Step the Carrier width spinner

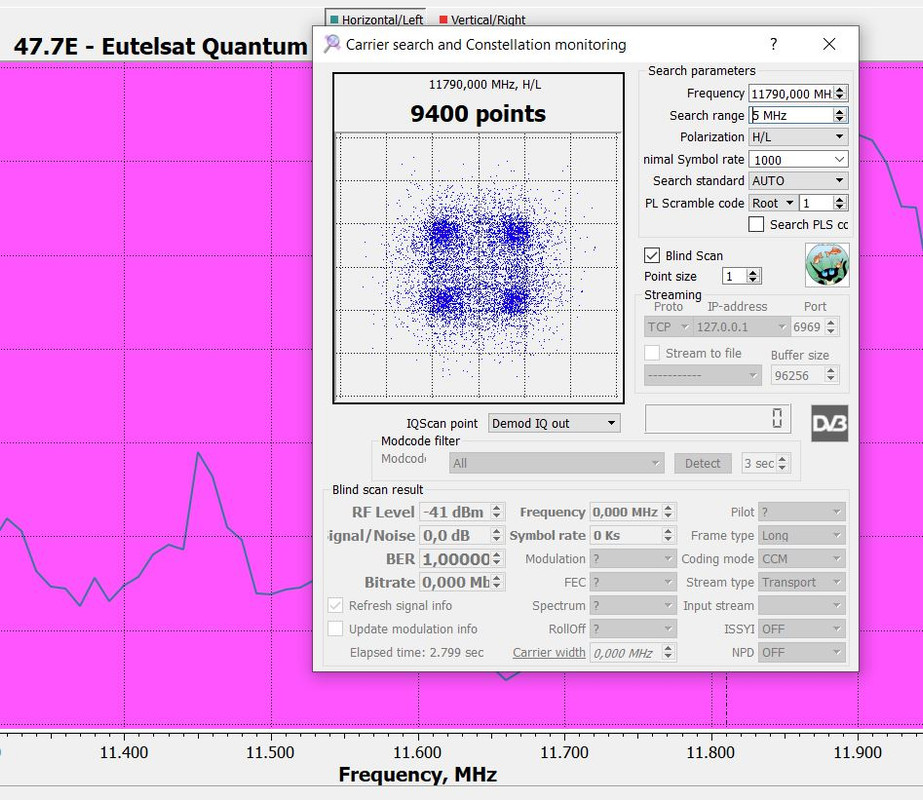668,652
